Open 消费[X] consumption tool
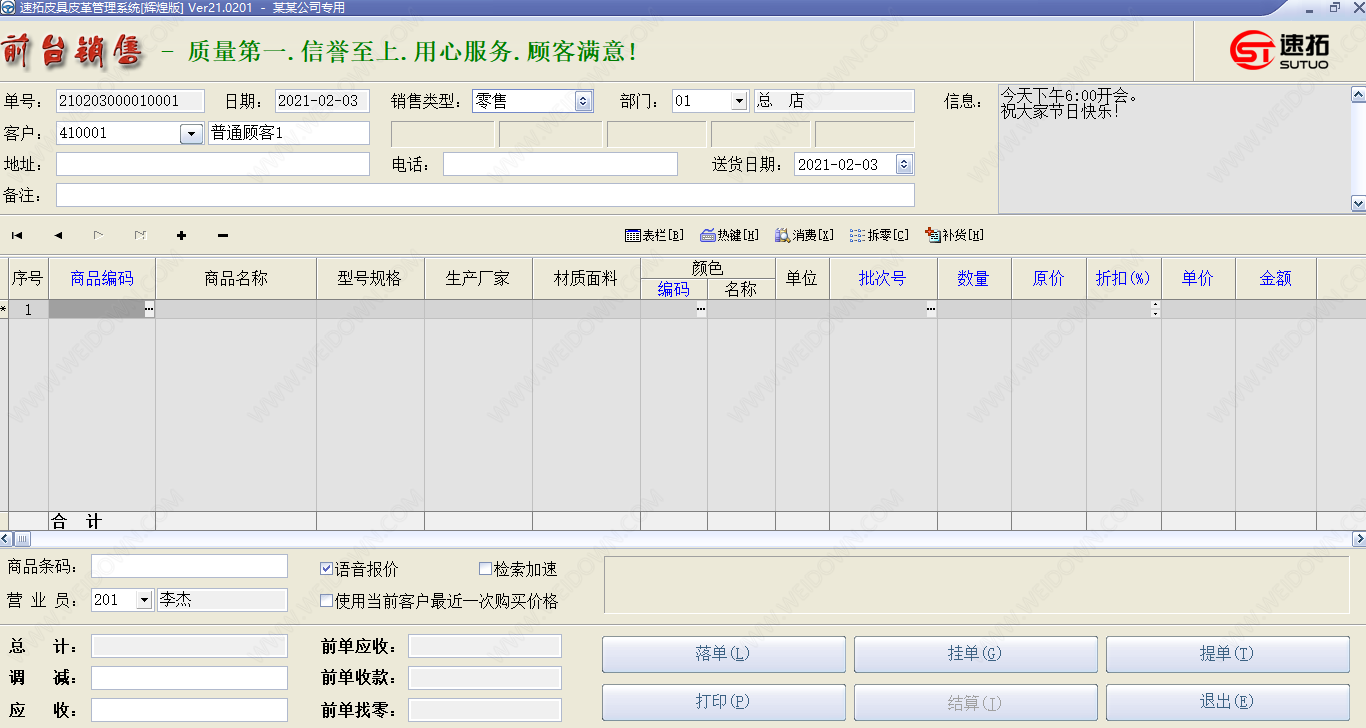Image resolution: width=1366 pixels, height=728 pixels. tap(804, 236)
